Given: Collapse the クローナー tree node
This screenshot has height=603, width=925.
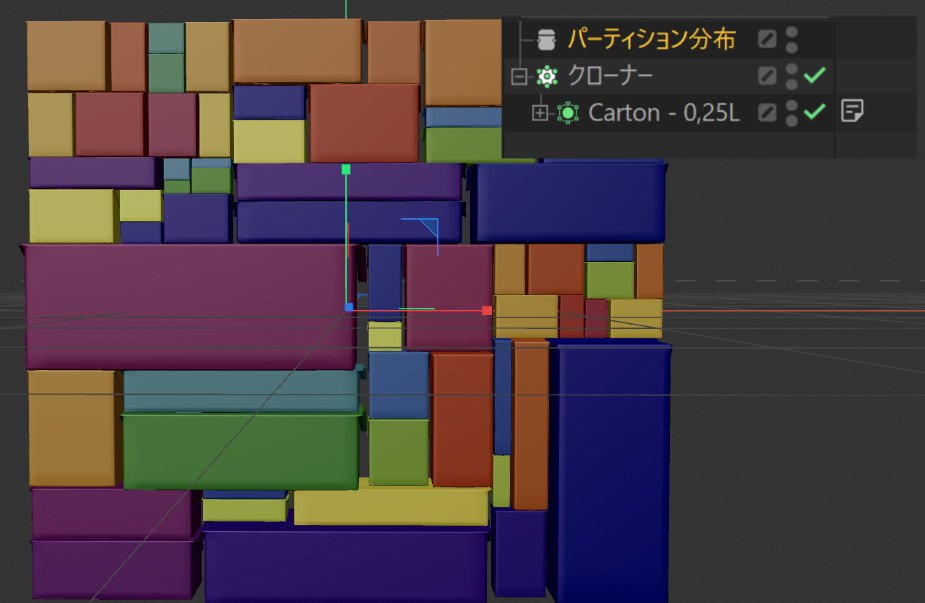Looking at the screenshot, I should click(x=518, y=76).
